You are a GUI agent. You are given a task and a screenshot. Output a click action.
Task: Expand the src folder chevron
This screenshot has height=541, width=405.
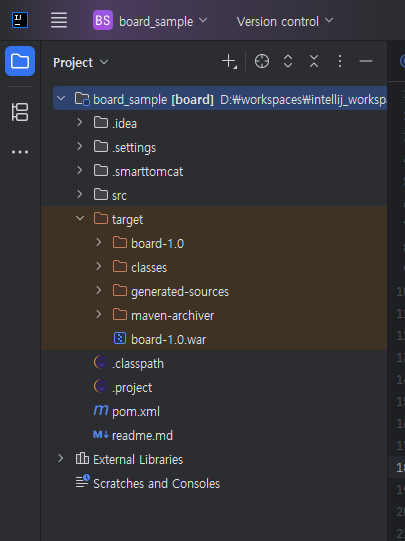(80, 194)
